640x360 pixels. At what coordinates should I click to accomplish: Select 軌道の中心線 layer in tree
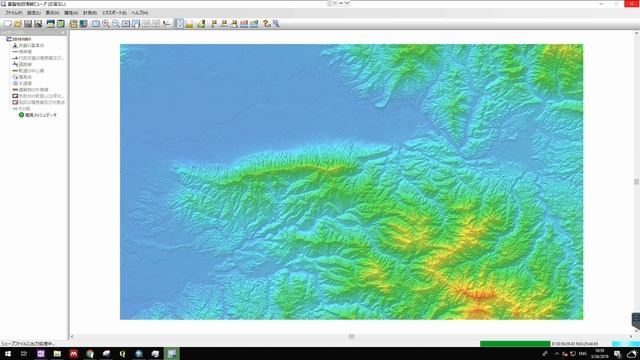point(31,71)
